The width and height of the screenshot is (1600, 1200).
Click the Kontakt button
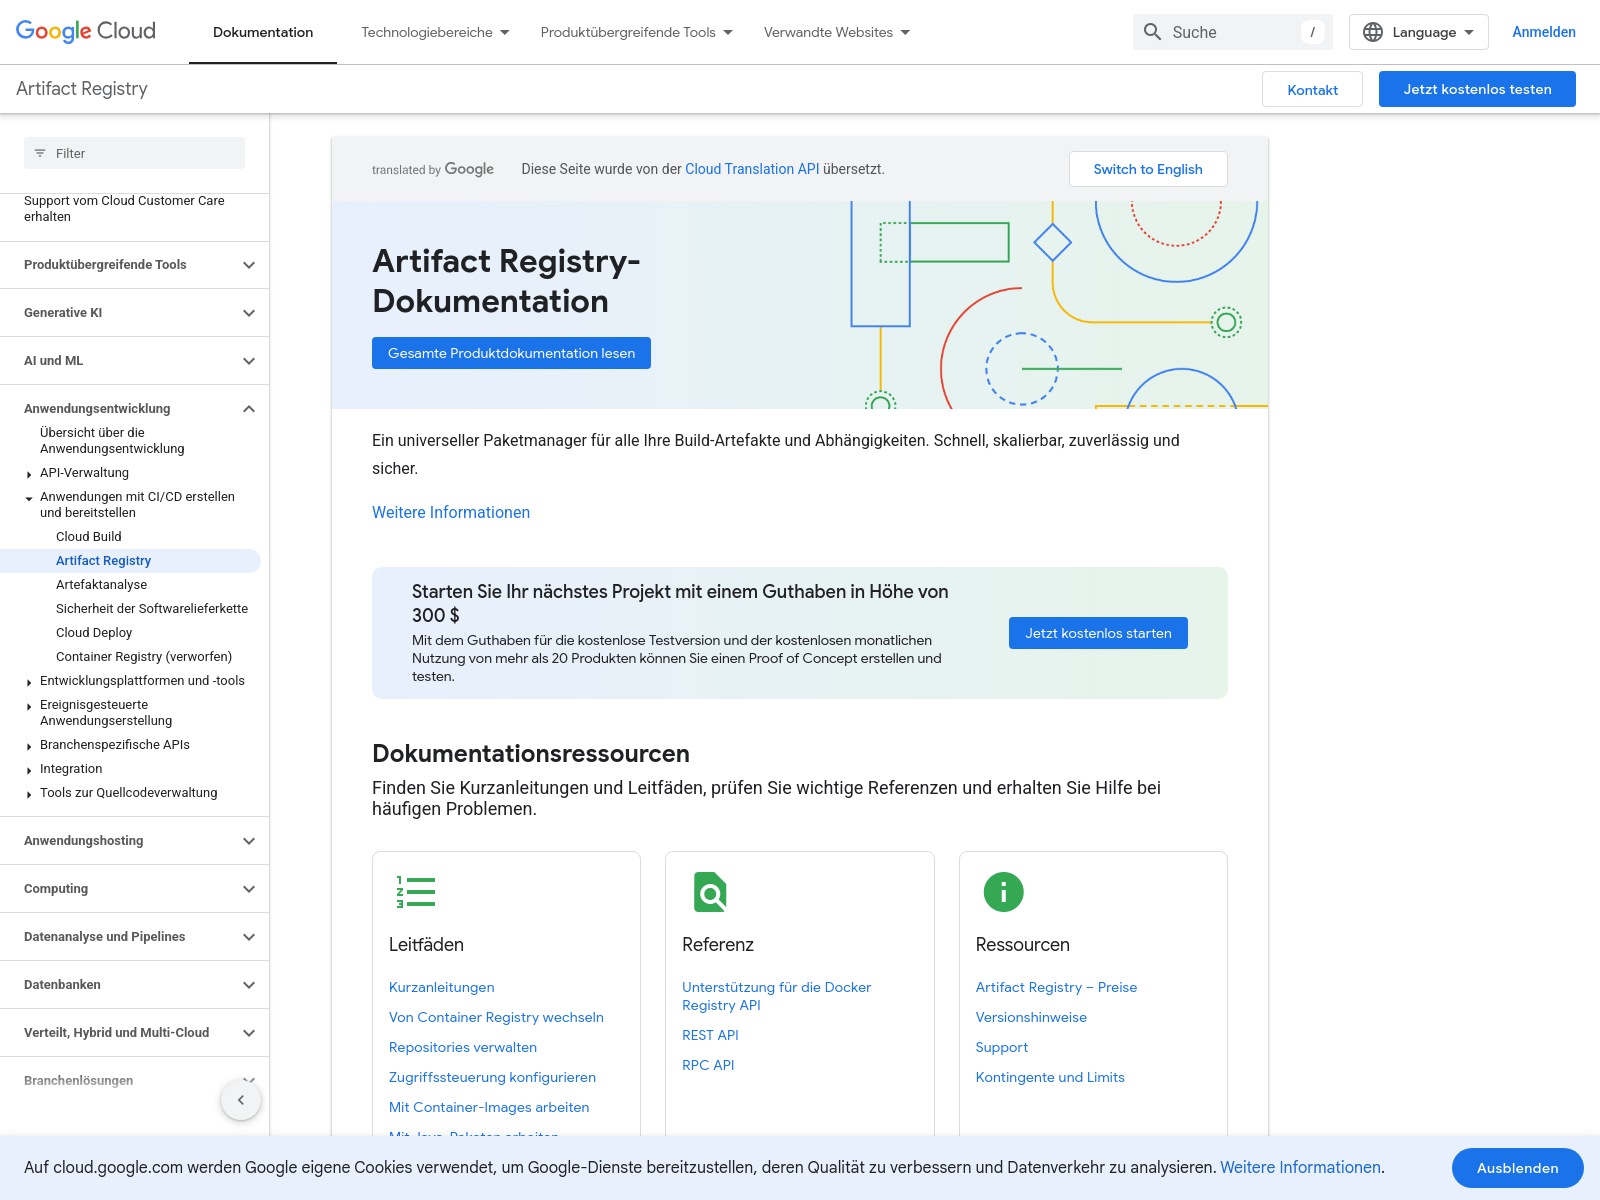[x=1312, y=89]
